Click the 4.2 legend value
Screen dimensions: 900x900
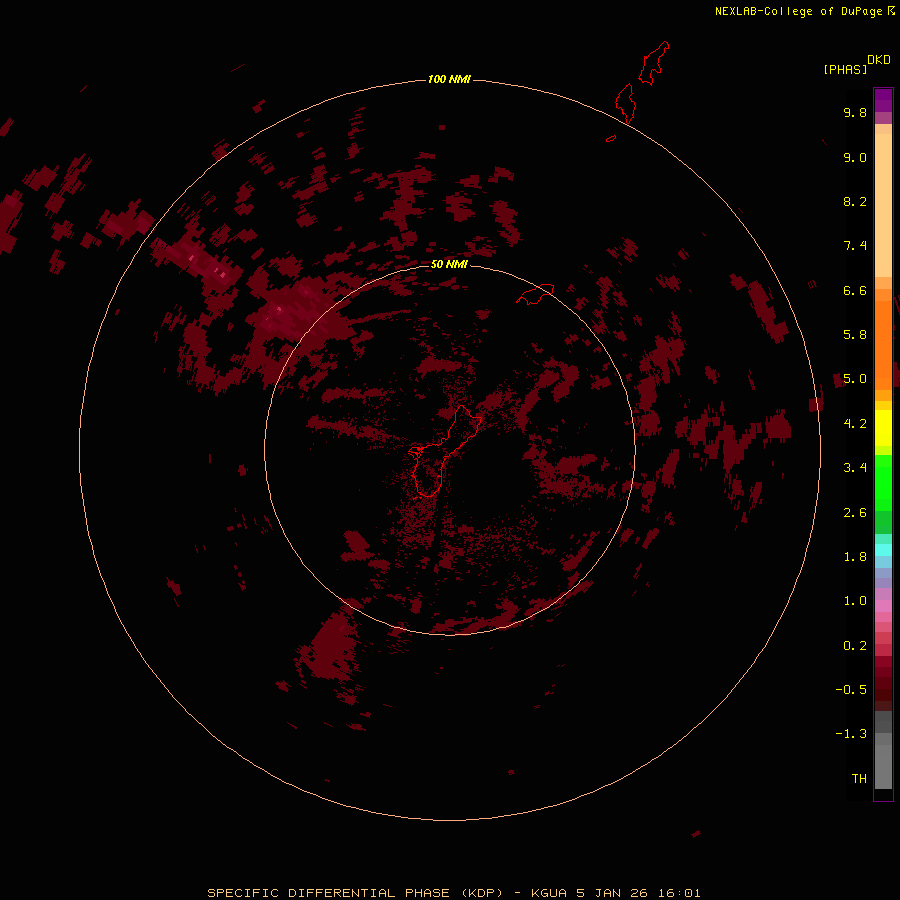click(x=855, y=424)
